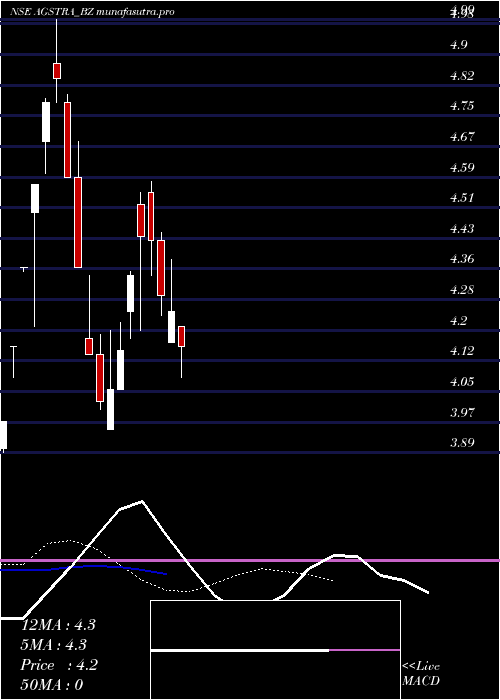
Task: Click the 4.05 price axis label
Action: tap(462, 382)
